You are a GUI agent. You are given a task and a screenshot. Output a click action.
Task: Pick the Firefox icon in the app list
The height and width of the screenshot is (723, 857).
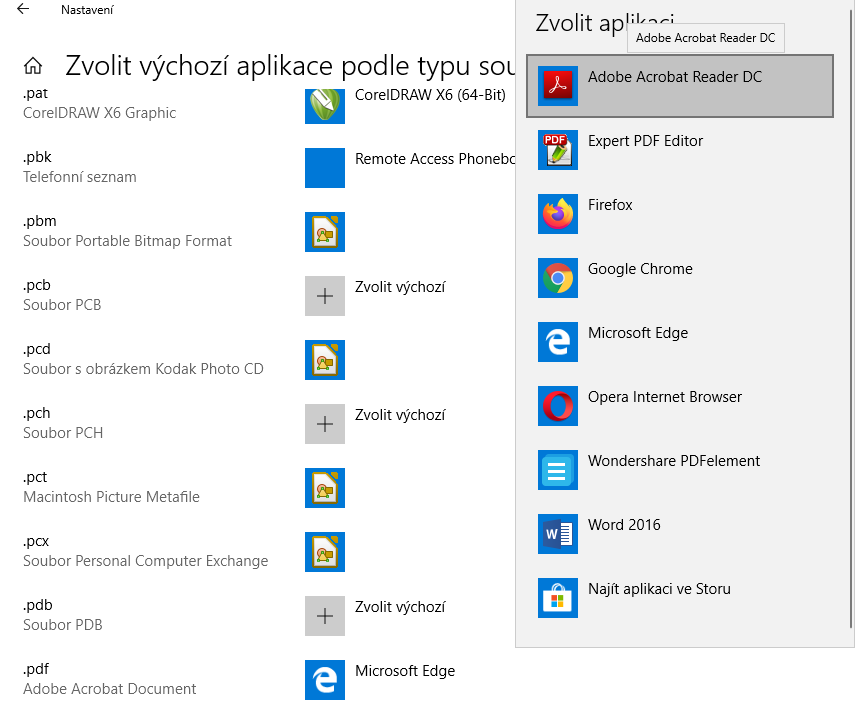pos(557,214)
